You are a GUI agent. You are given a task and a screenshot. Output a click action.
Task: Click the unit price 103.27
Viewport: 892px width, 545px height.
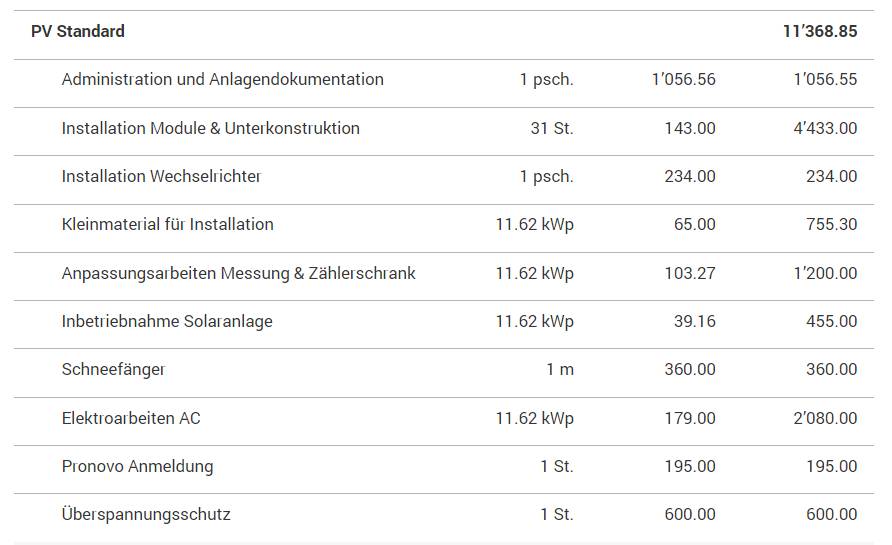click(690, 273)
